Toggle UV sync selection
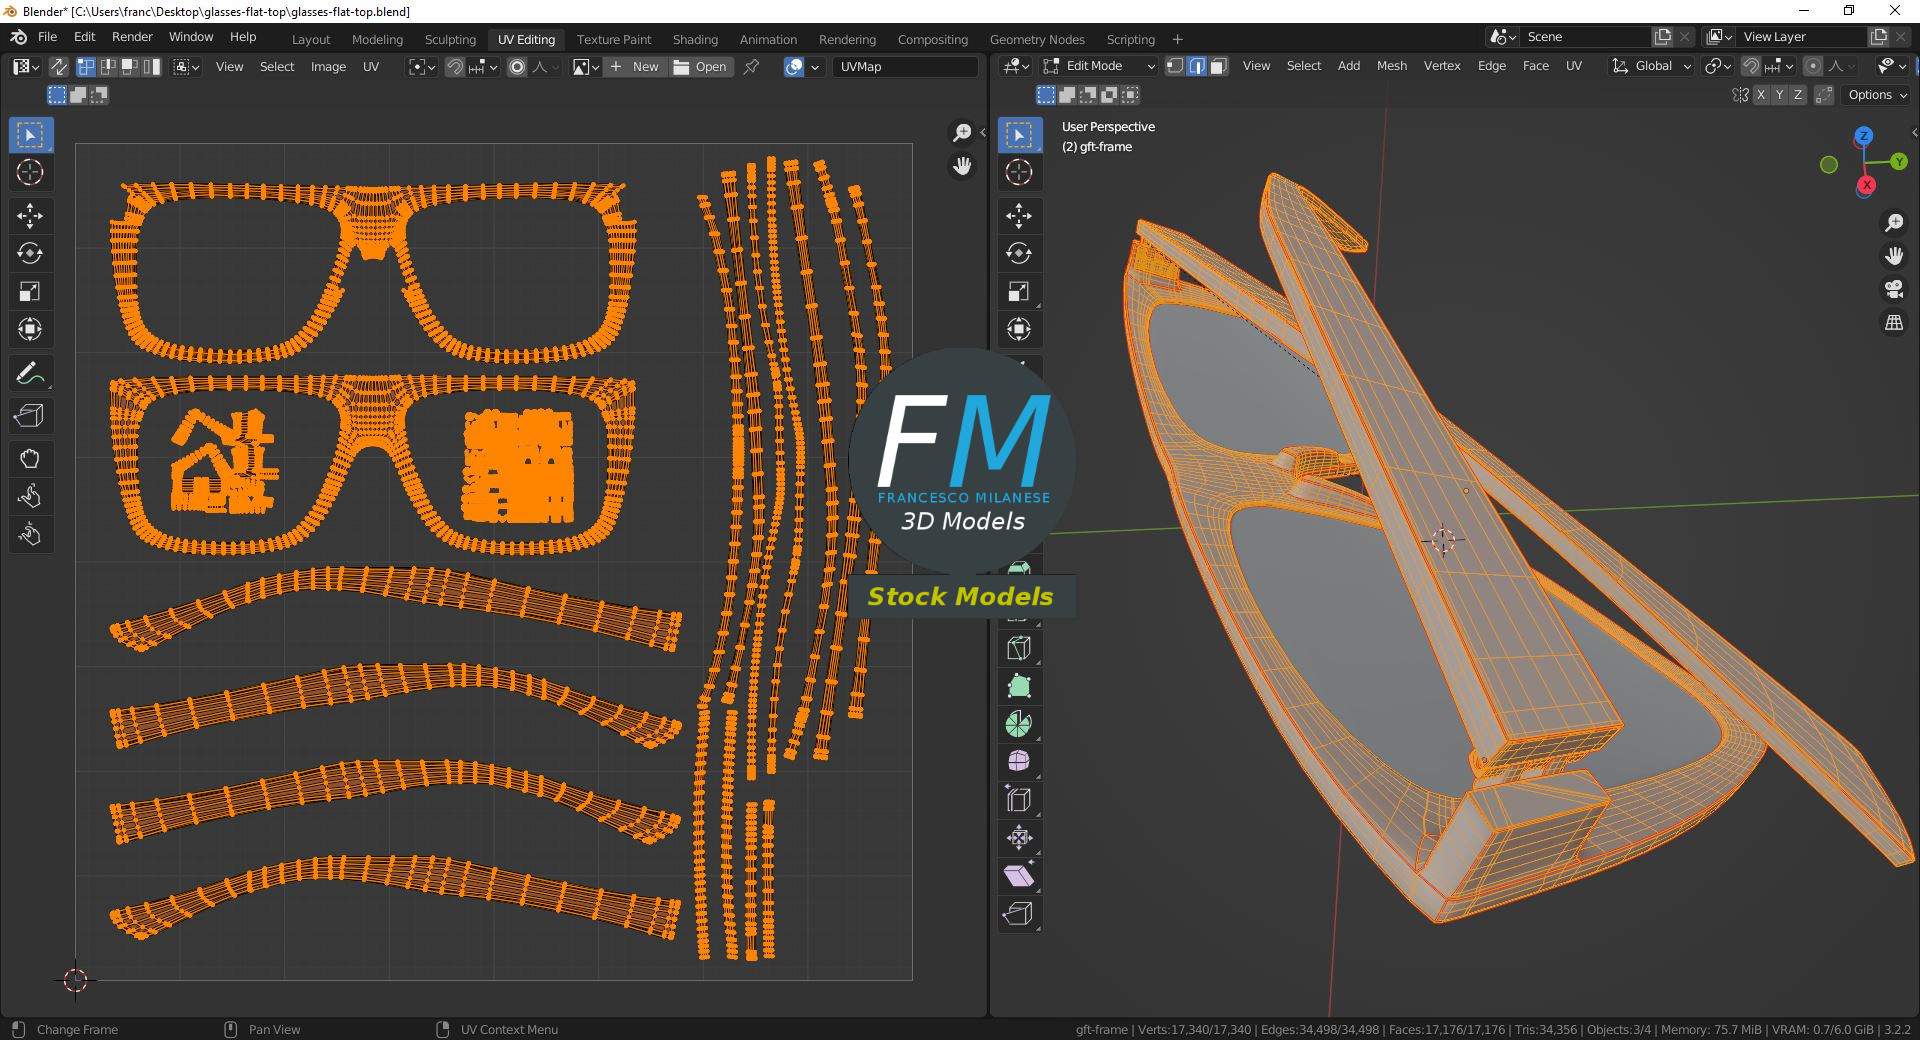 pos(59,67)
